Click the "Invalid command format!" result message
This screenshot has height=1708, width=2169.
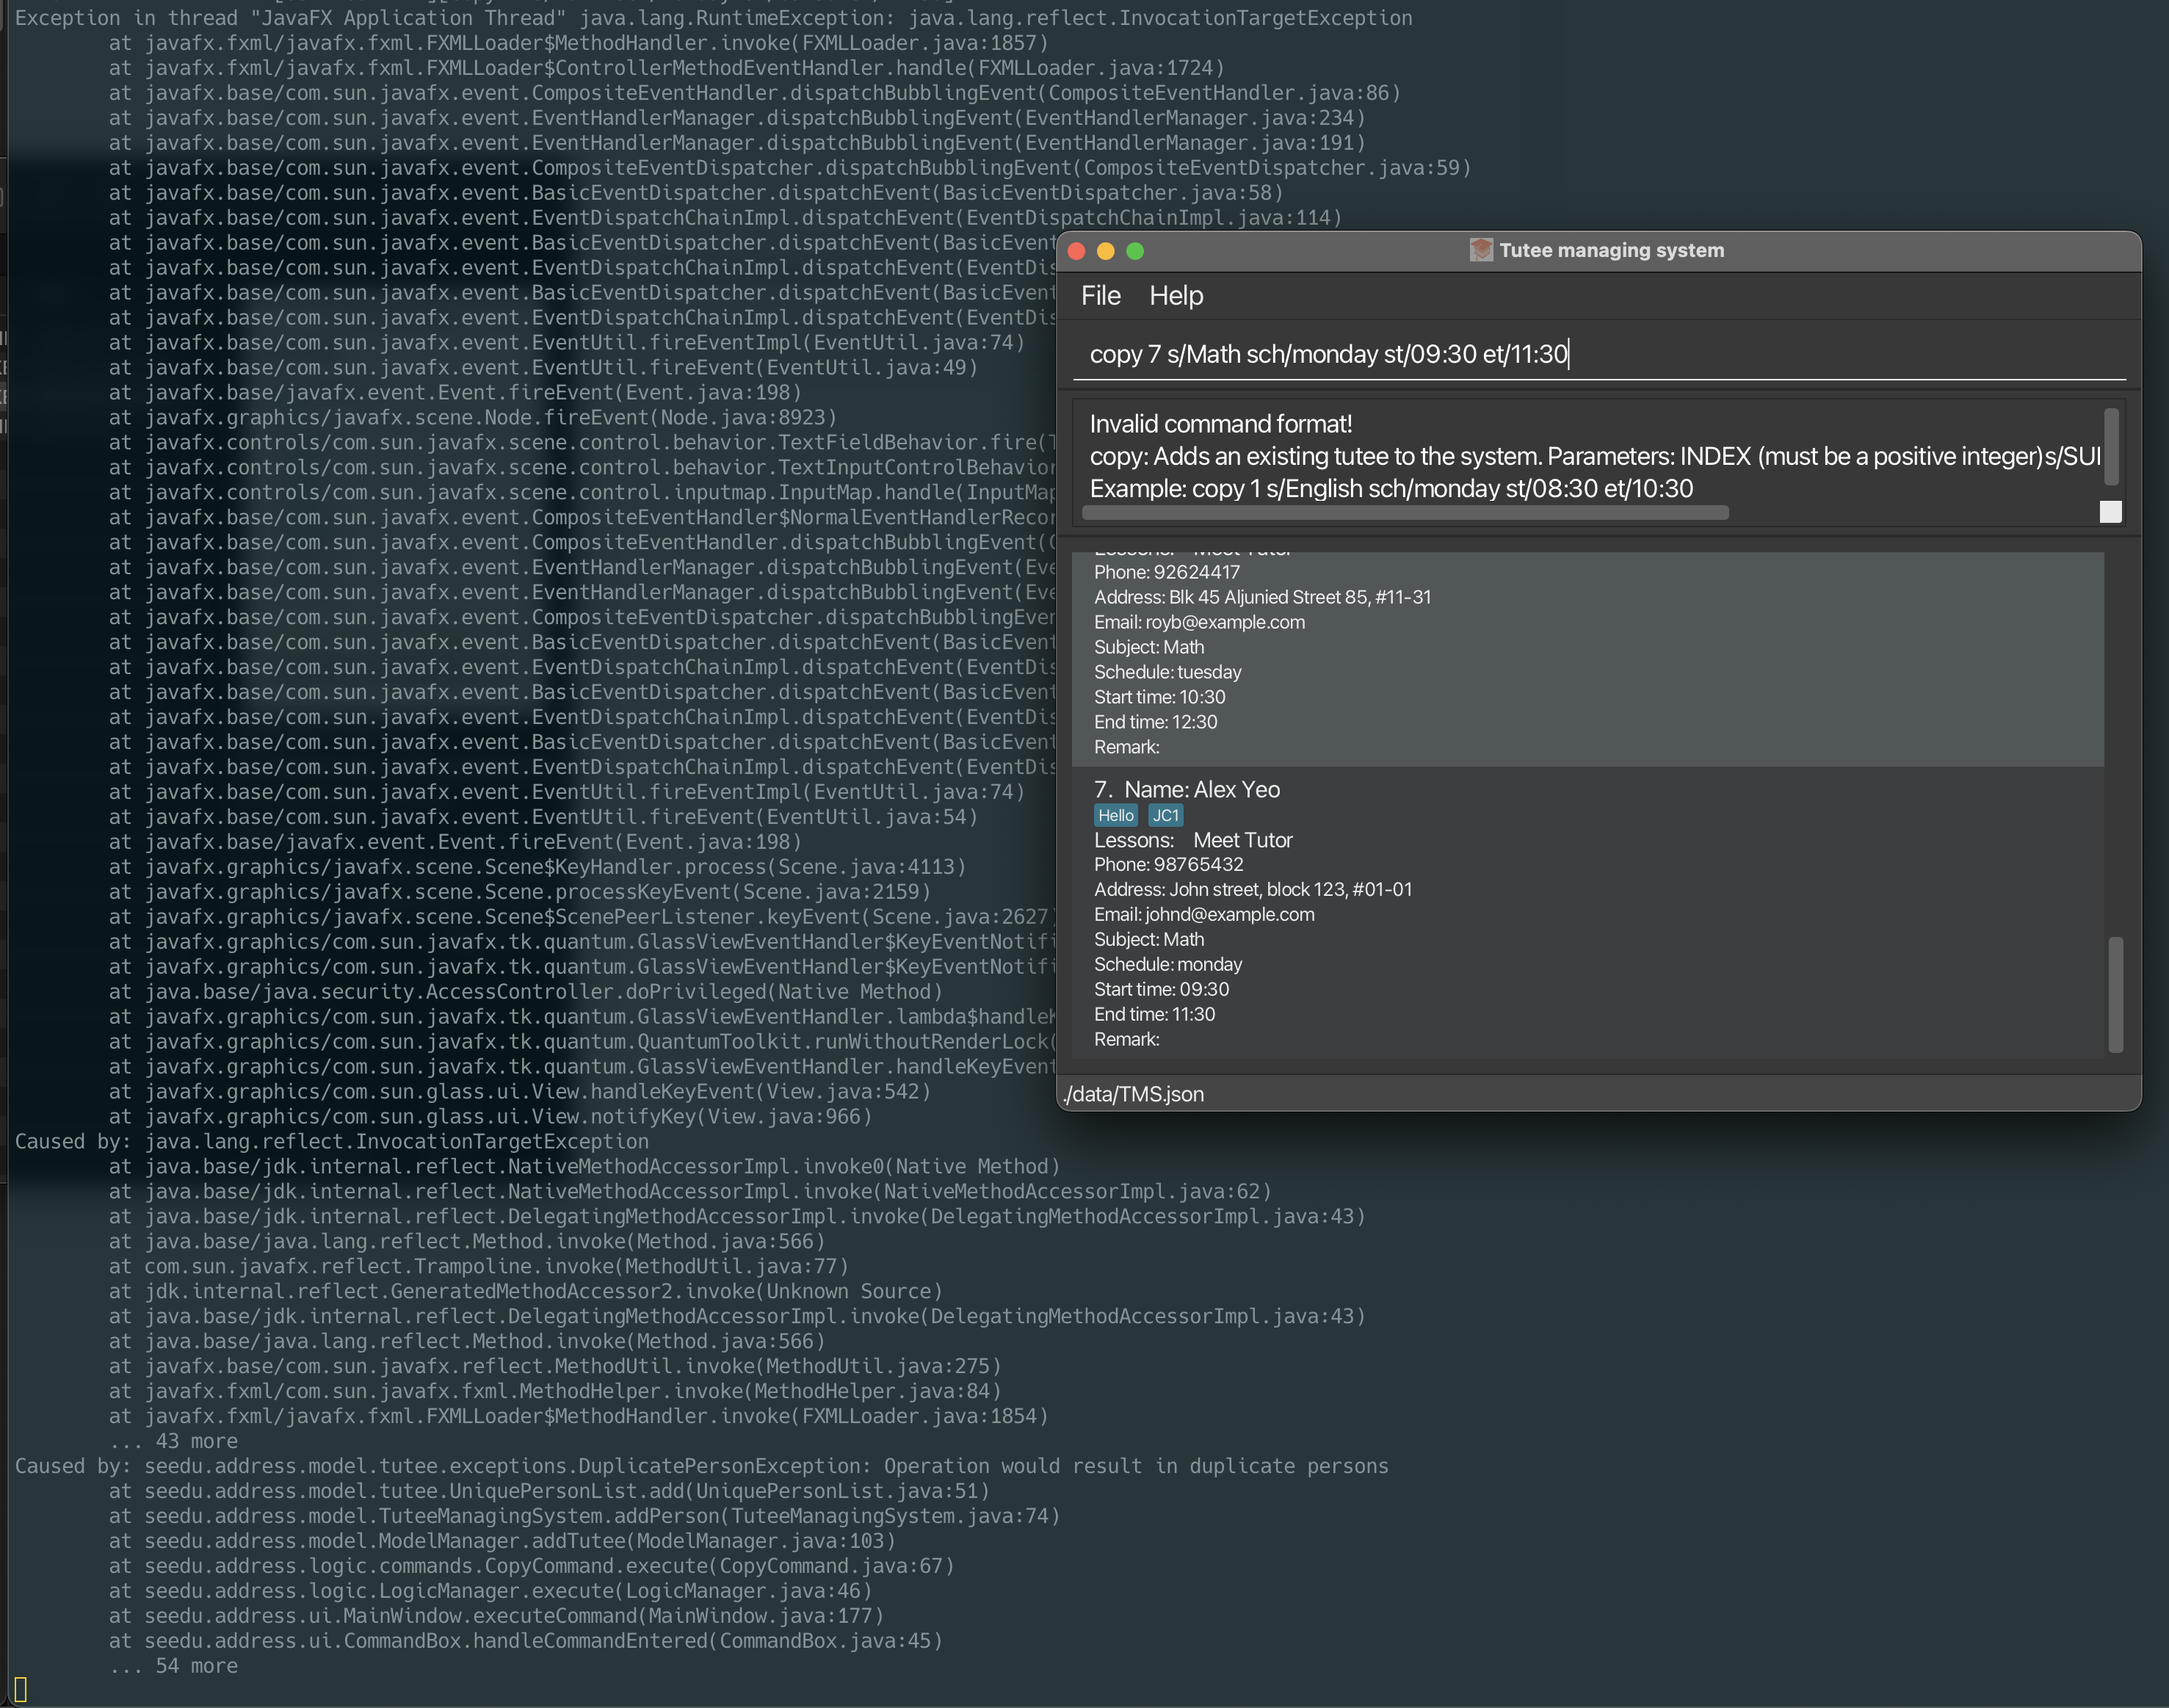click(x=1220, y=424)
